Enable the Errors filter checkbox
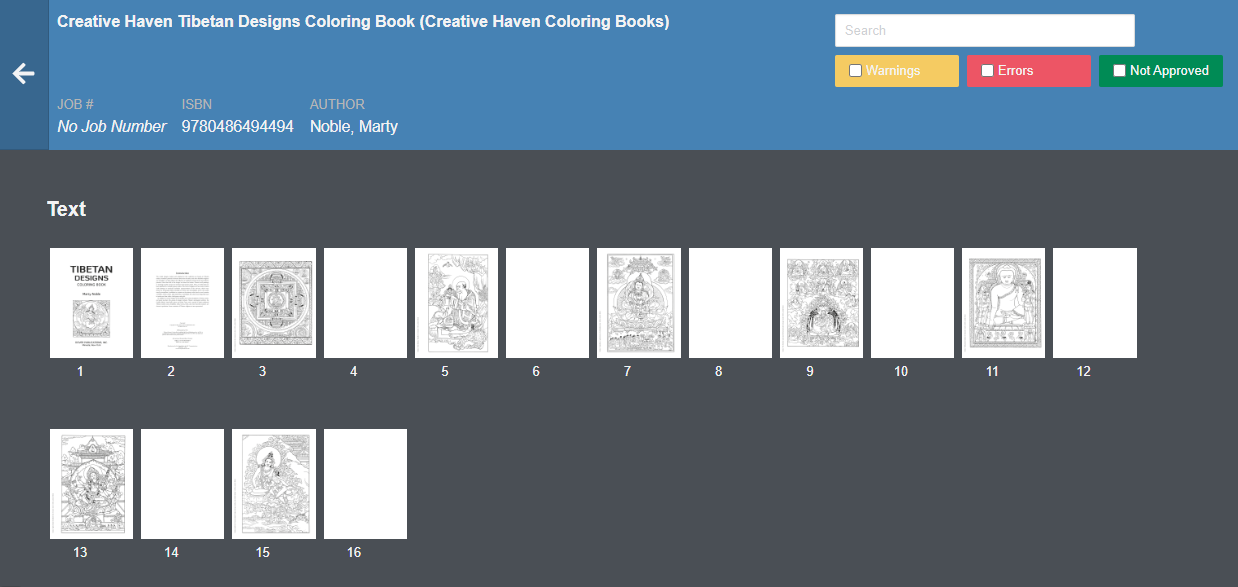 tap(987, 71)
